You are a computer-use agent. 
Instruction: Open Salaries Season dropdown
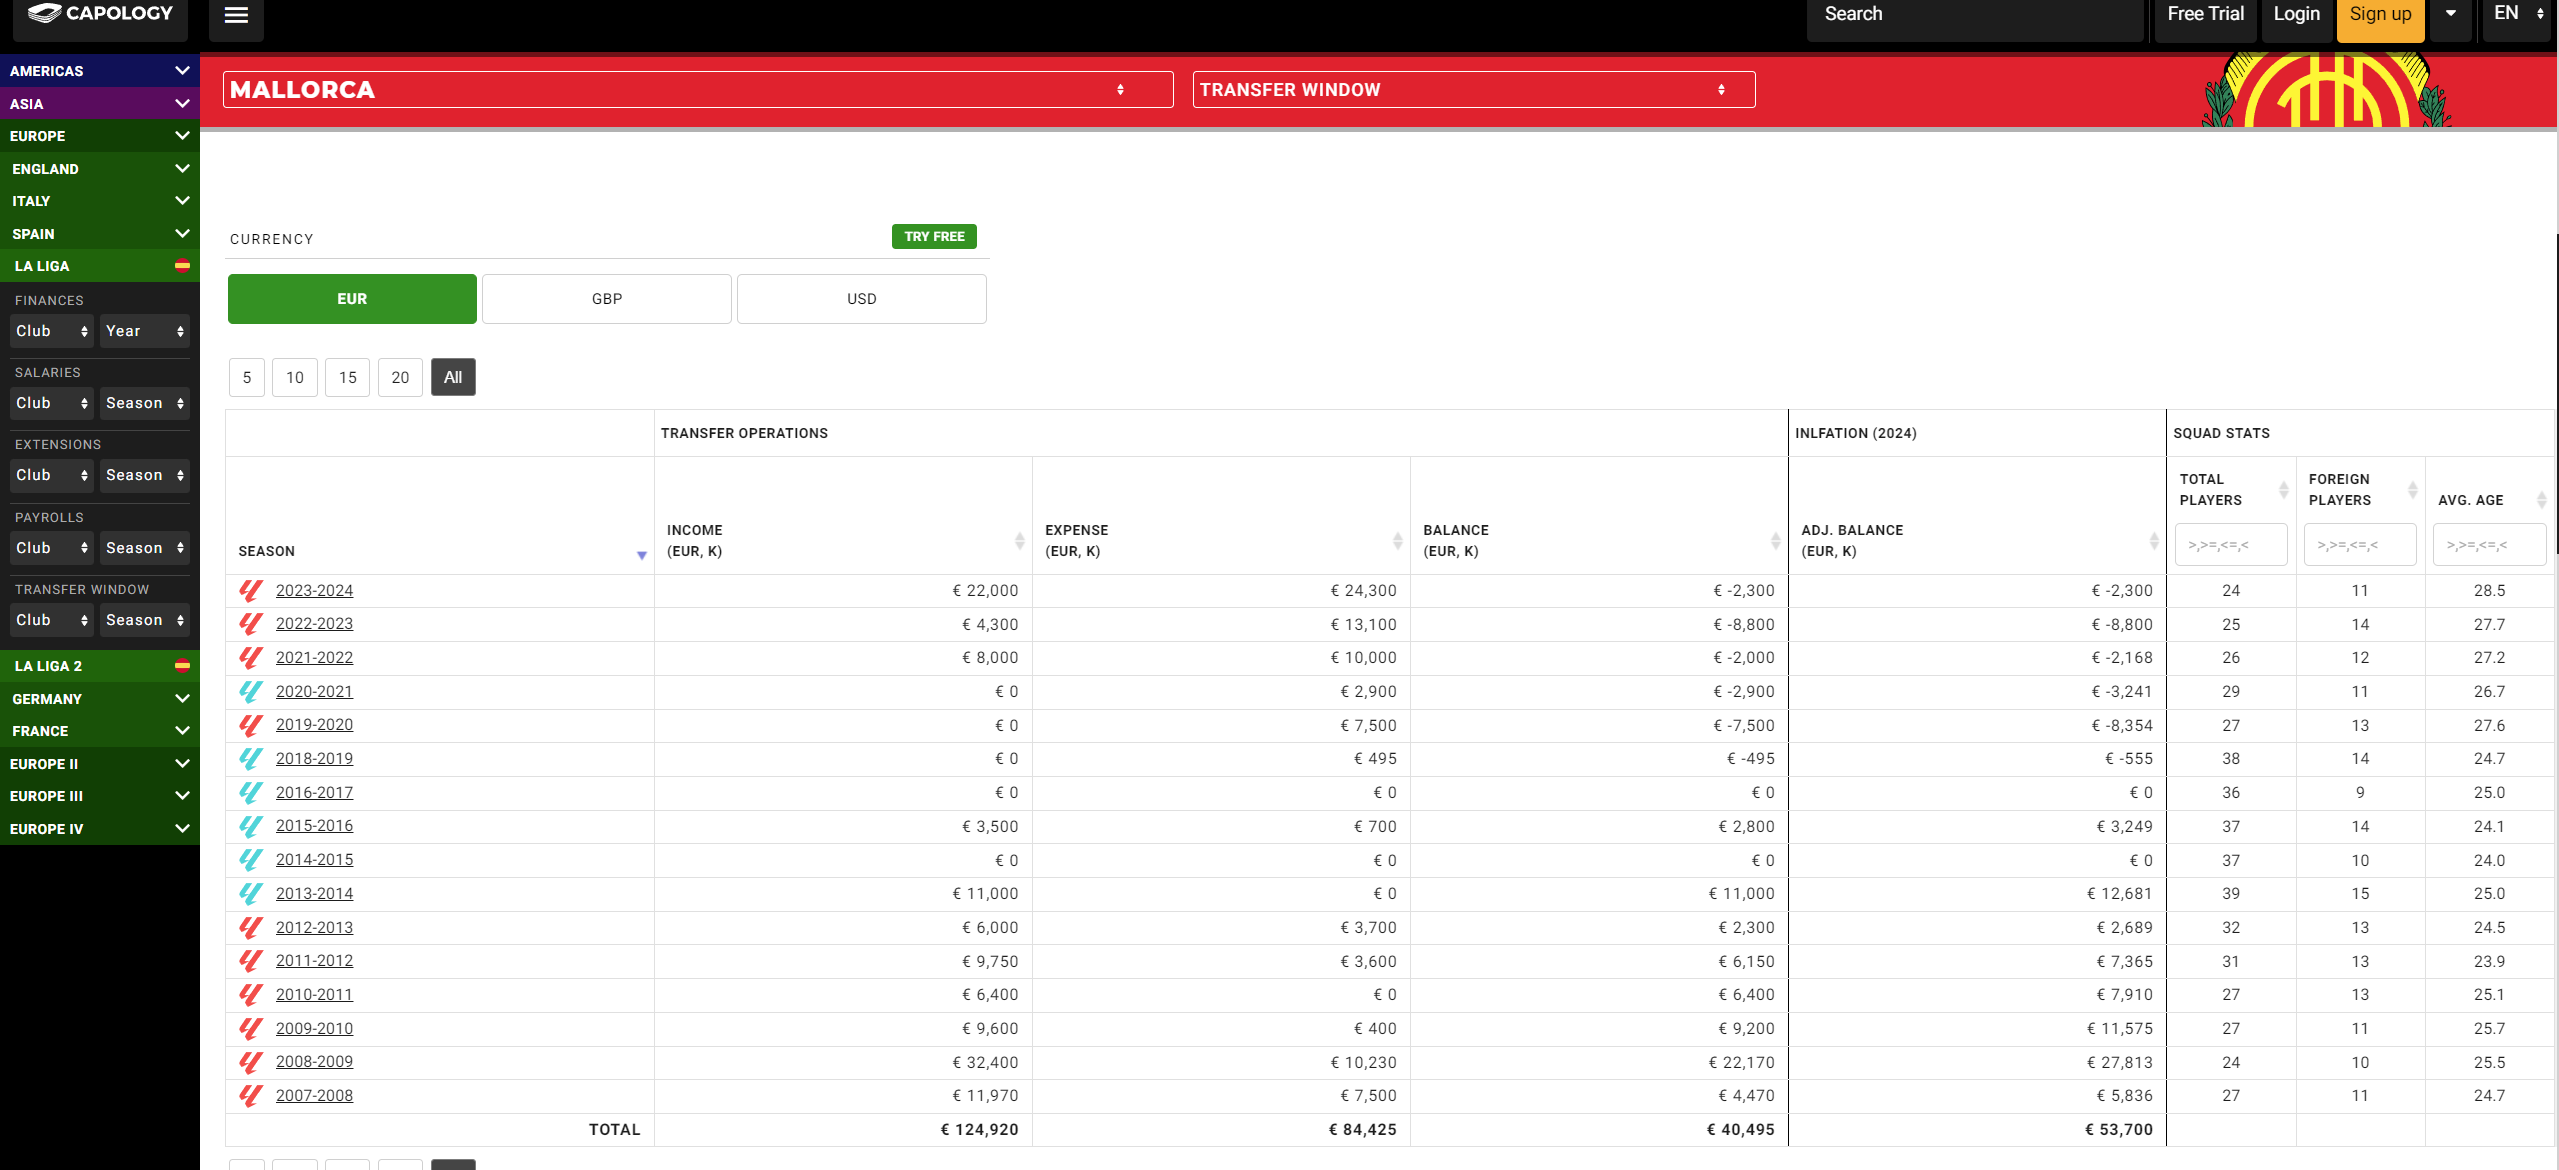click(145, 403)
